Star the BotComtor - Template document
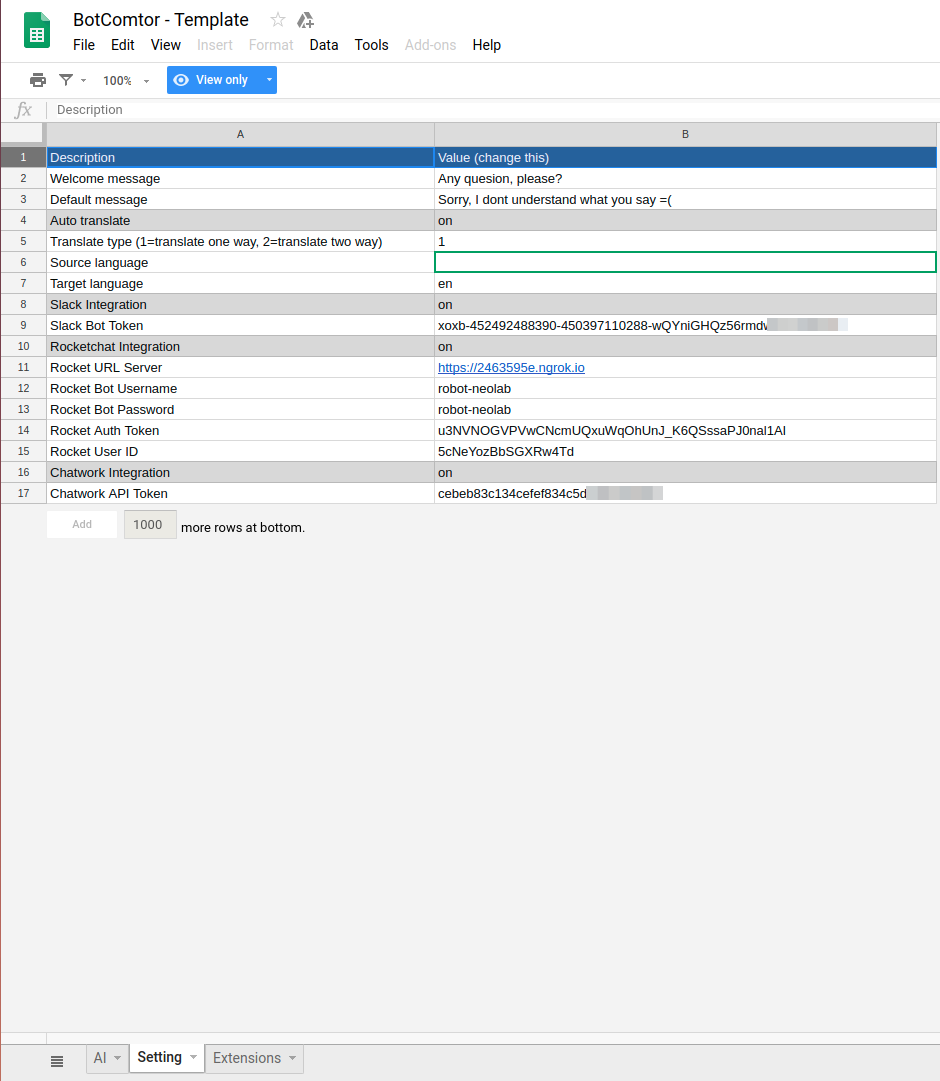Image resolution: width=940 pixels, height=1081 pixels. click(277, 20)
